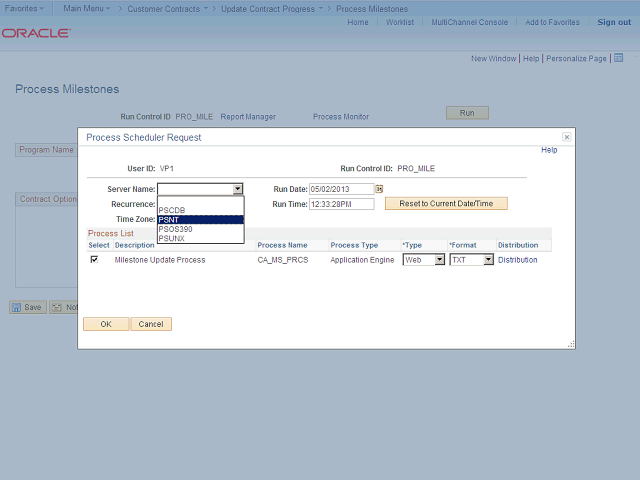Click the OK button

[106, 324]
